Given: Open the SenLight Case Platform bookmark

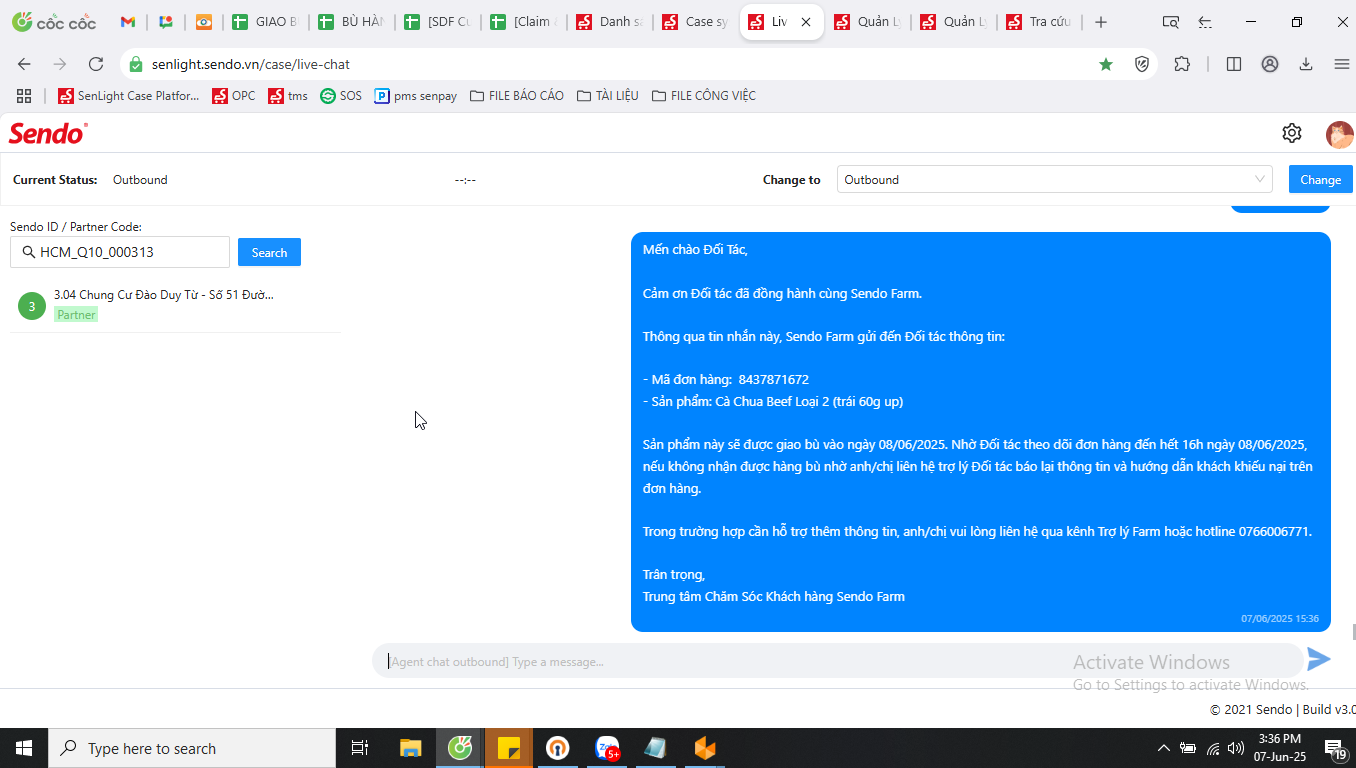Looking at the screenshot, I should click(129, 96).
